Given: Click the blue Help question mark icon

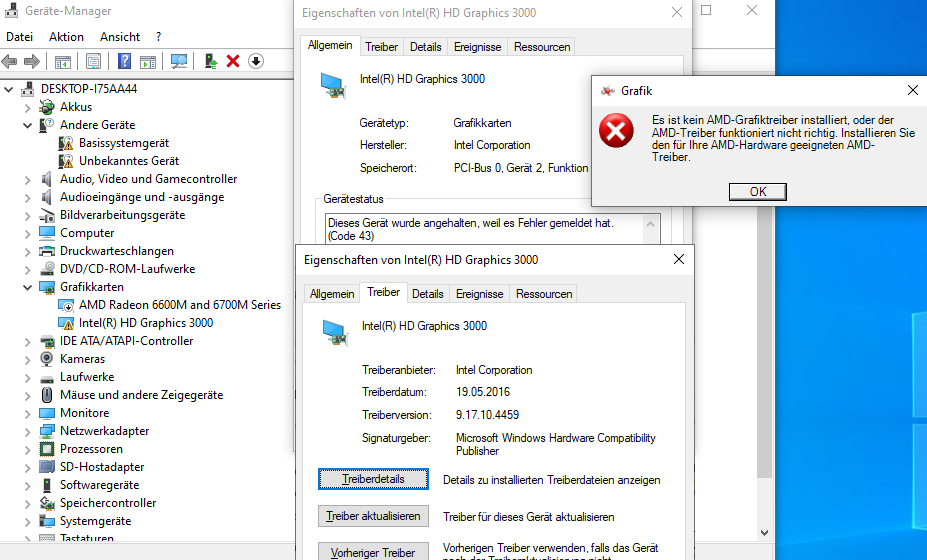Looking at the screenshot, I should coord(124,61).
